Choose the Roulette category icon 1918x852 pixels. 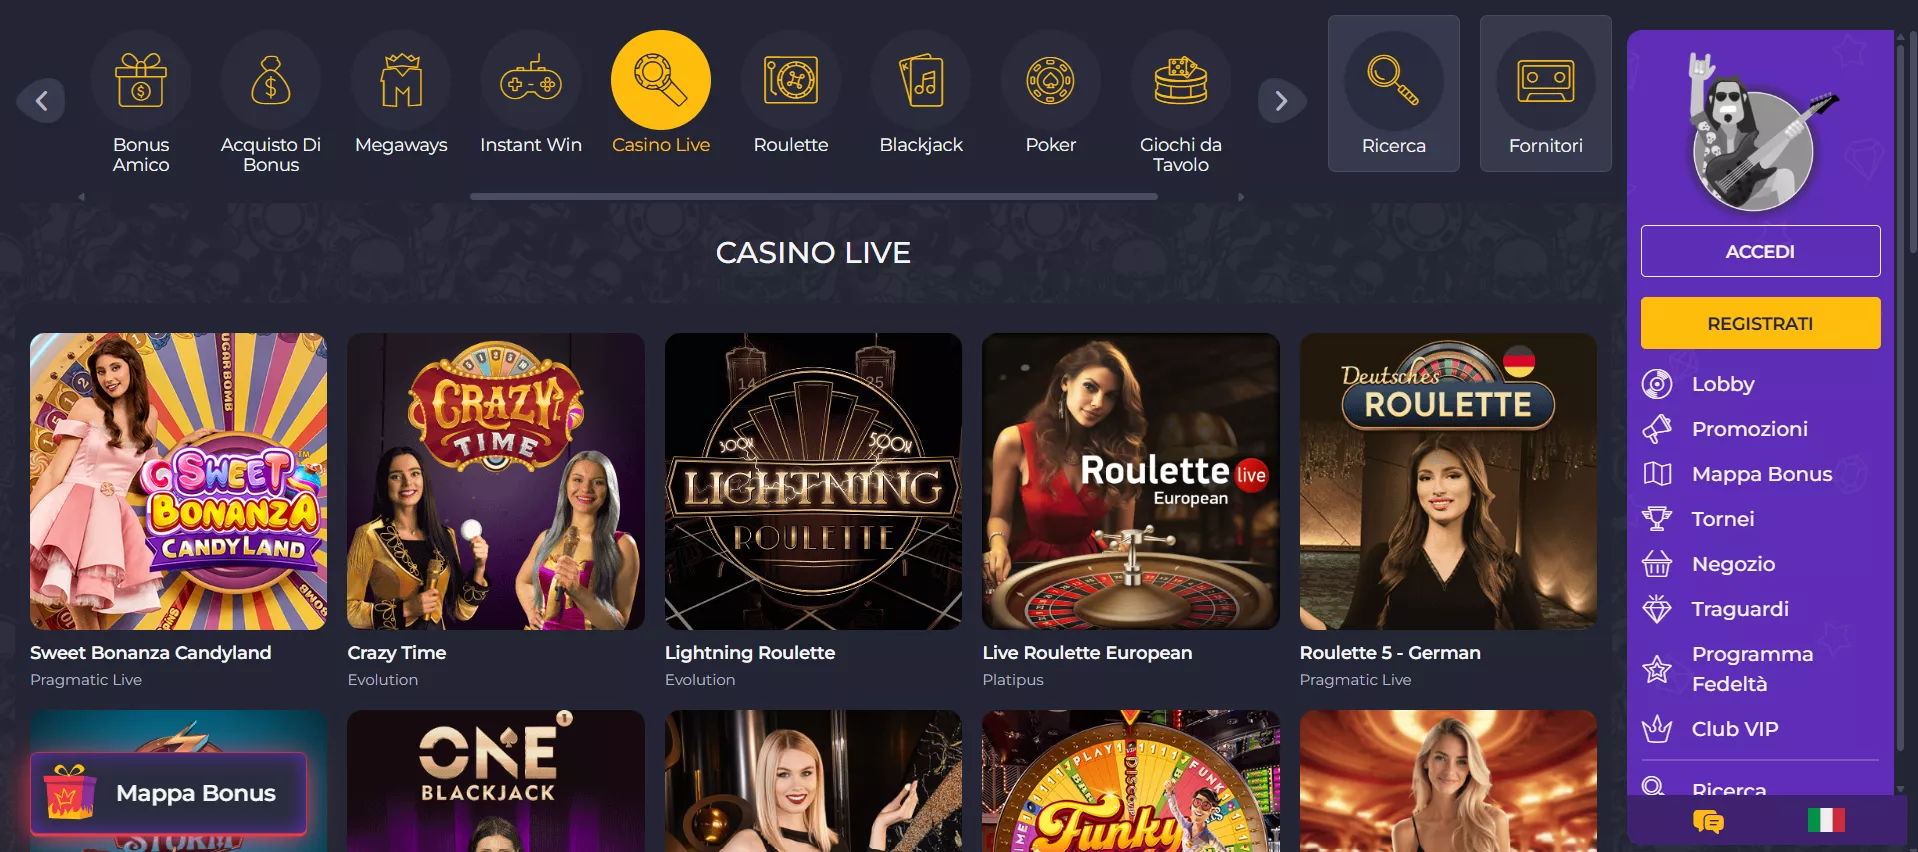click(791, 81)
